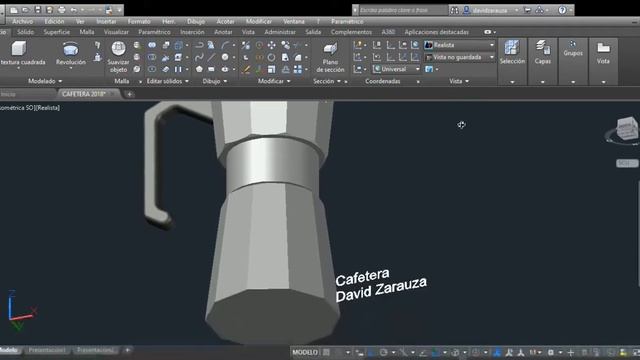This screenshot has width=640, height=360.
Task: Click the davidzarauza account name
Action: [490, 10]
